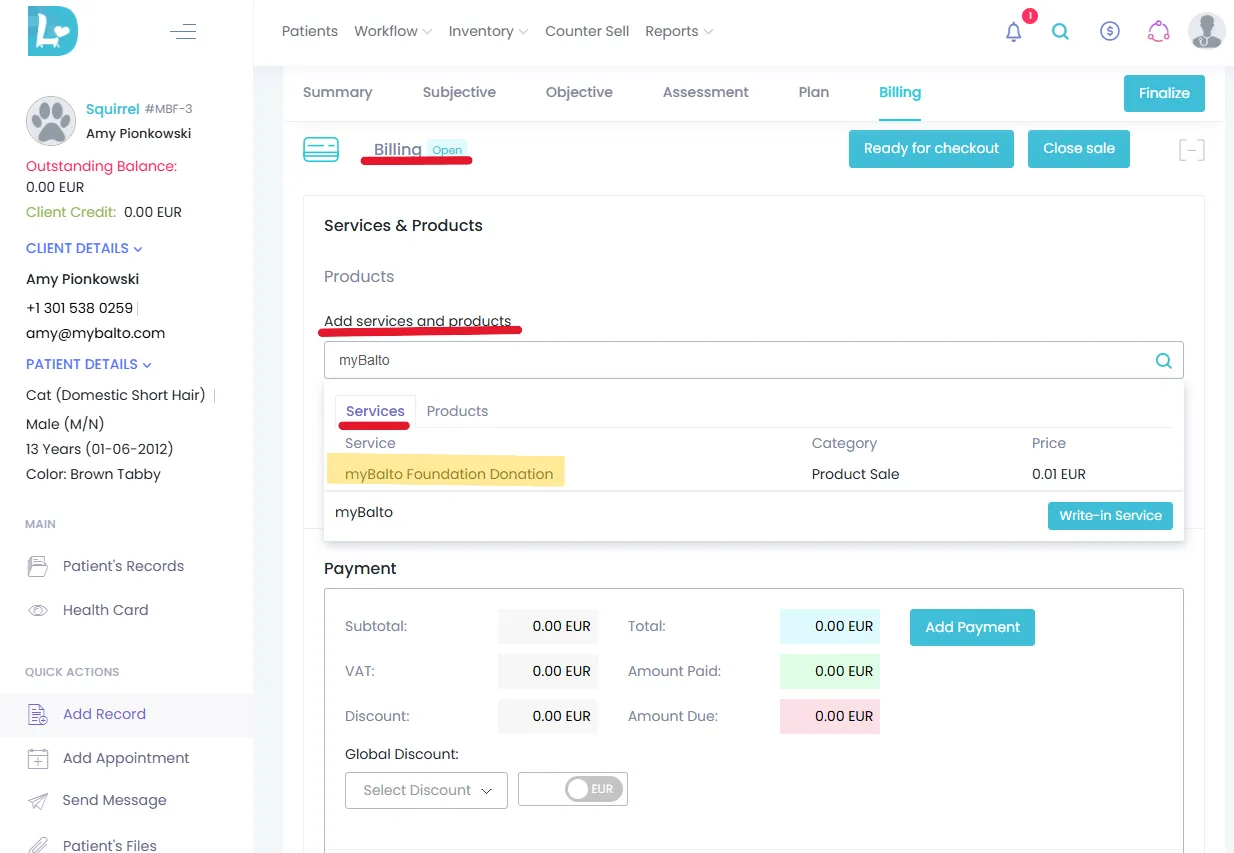Screen dimensions: 1234x853
Task: Select the Billing tab
Action: click(x=900, y=92)
